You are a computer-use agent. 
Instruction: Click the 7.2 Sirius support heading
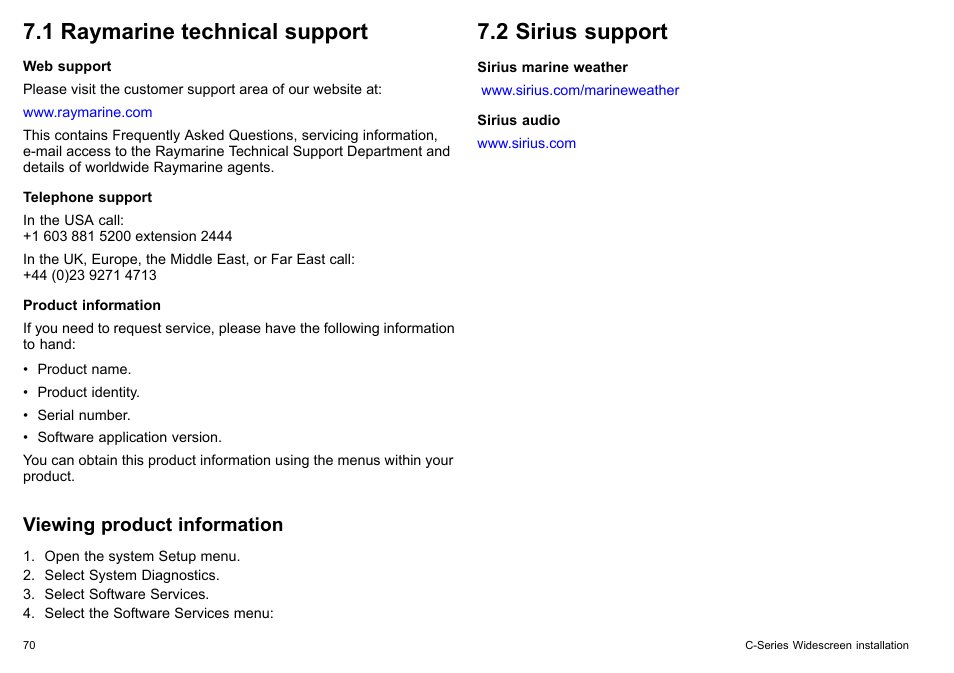tap(572, 32)
